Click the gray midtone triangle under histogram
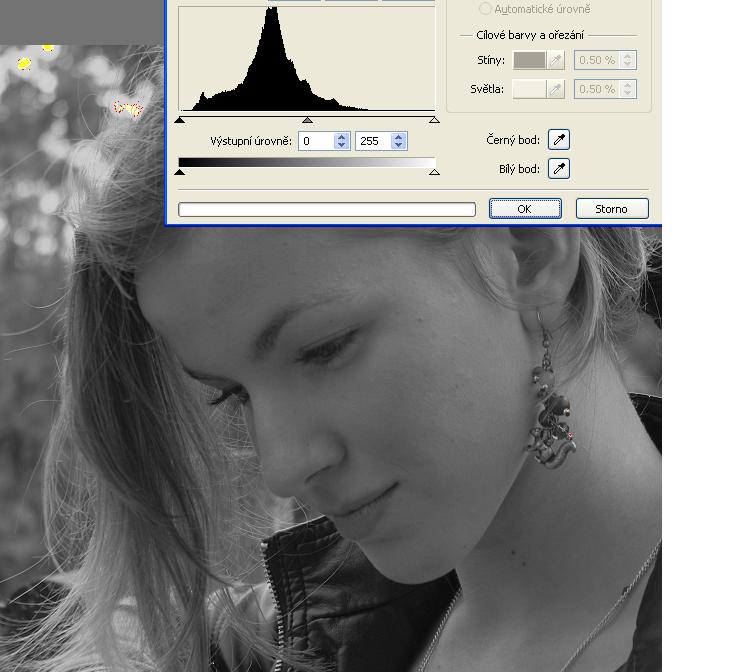The height and width of the screenshot is (672, 729). pyautogui.click(x=307, y=120)
